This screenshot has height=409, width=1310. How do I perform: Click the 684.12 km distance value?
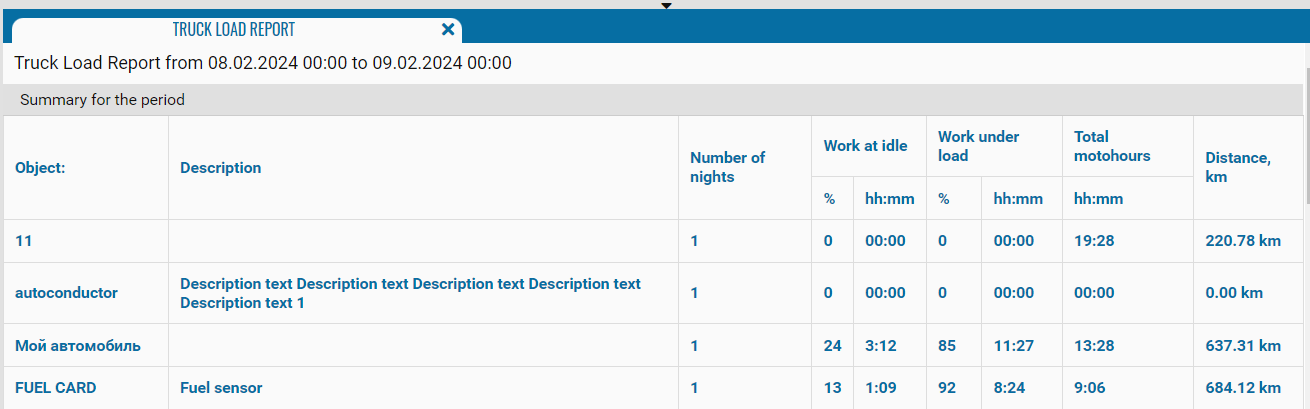(1243, 388)
